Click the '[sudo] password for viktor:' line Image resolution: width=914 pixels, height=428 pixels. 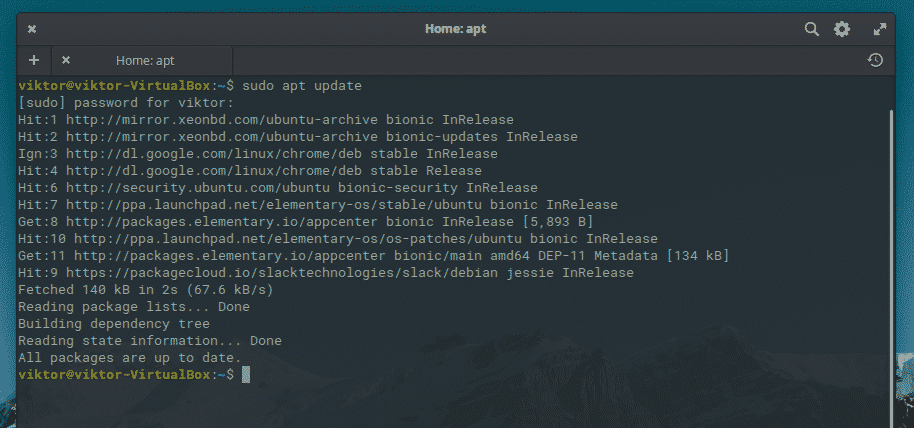[126, 103]
